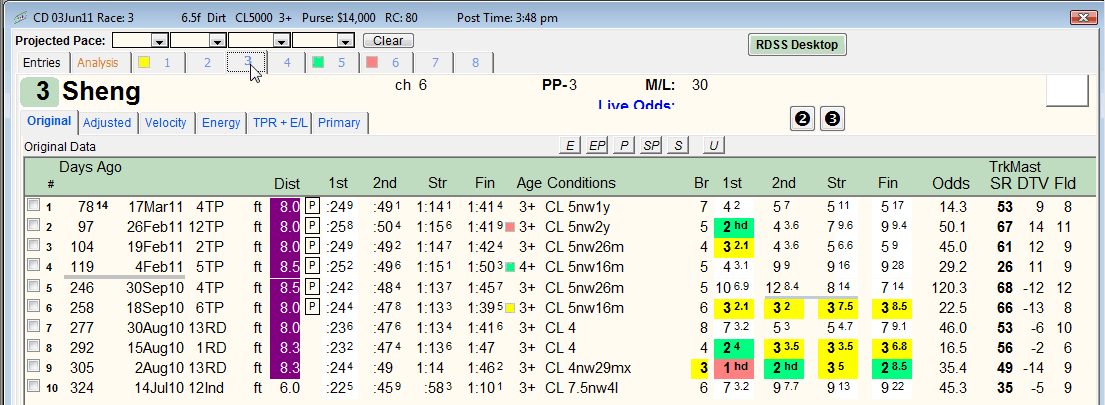Screen dimensions: 1105x405
Task: Tick the checkbox for line 2 (26Feb11)
Action: coord(32,227)
